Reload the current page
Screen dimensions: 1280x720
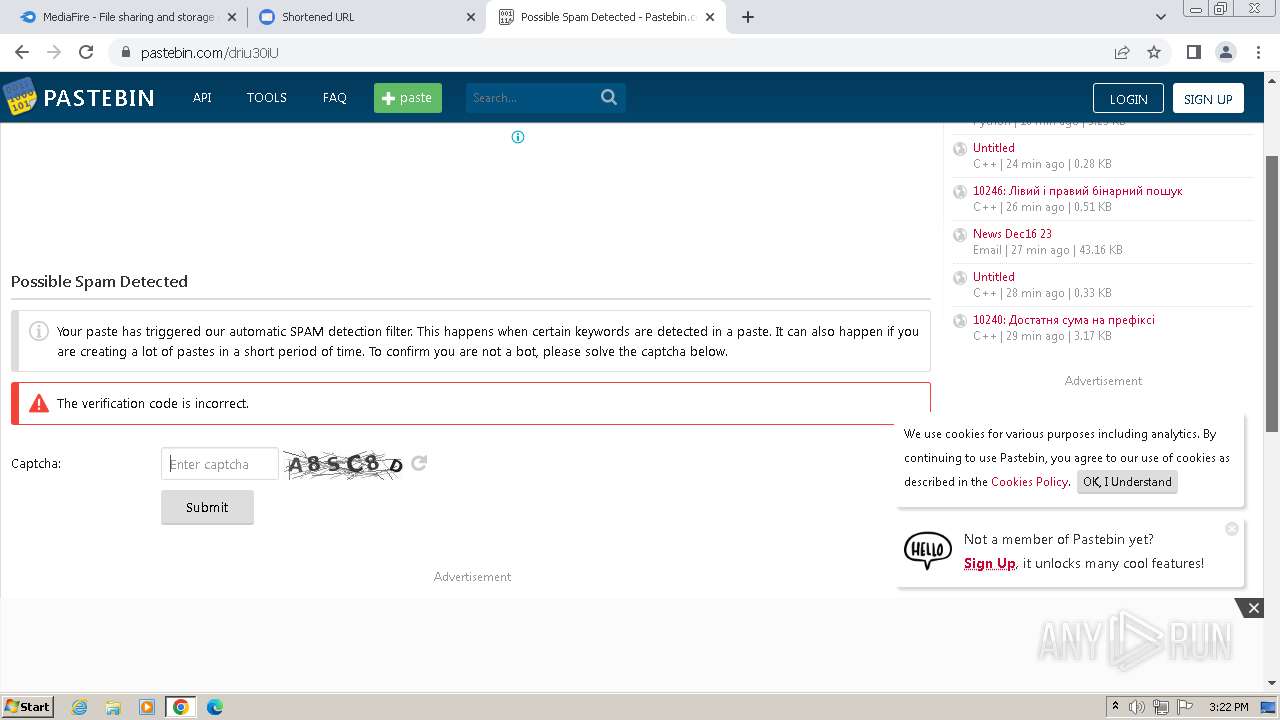click(x=86, y=52)
